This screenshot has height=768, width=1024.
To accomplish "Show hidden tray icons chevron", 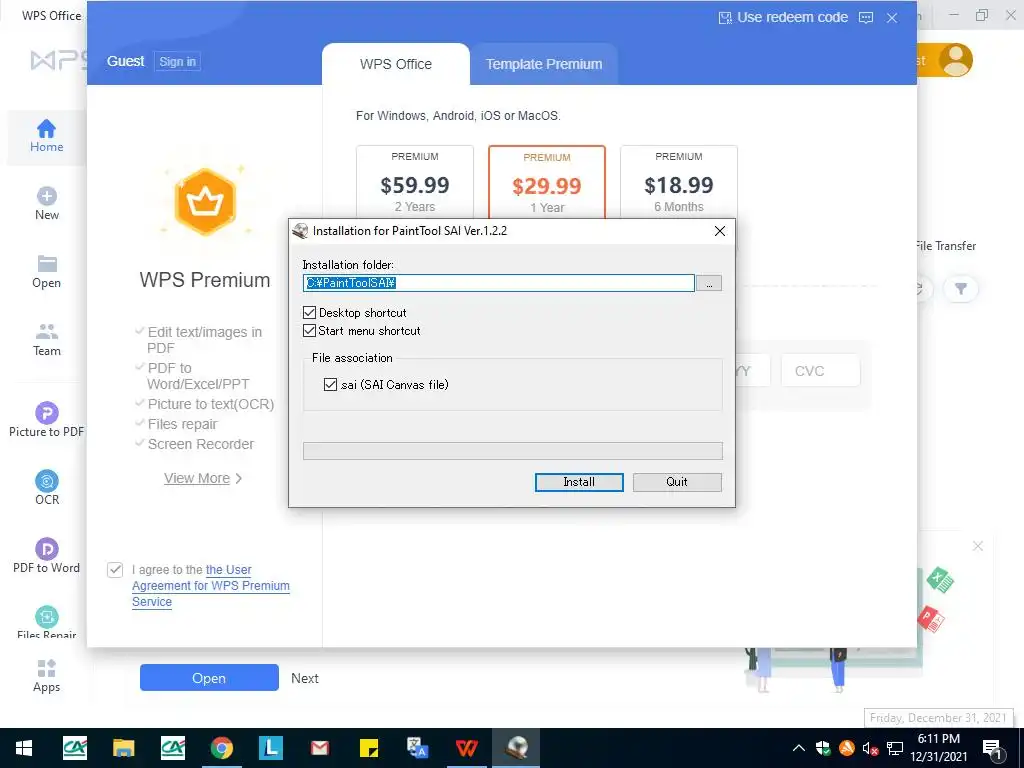I will [x=799, y=748].
